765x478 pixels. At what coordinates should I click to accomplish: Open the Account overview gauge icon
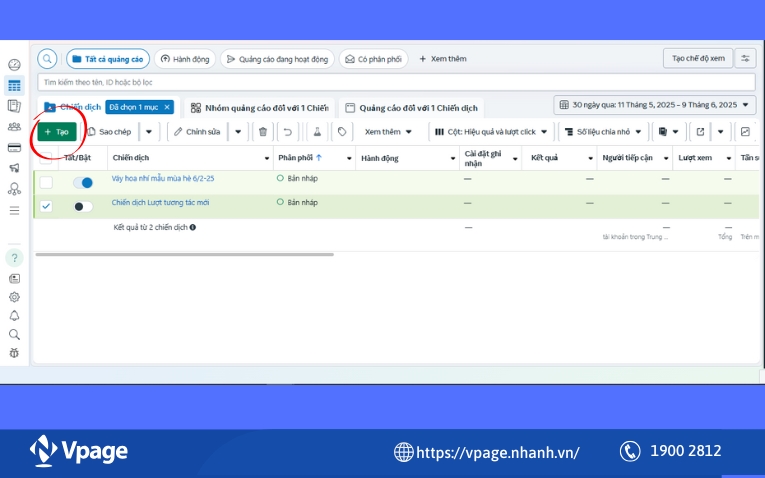click(14, 64)
